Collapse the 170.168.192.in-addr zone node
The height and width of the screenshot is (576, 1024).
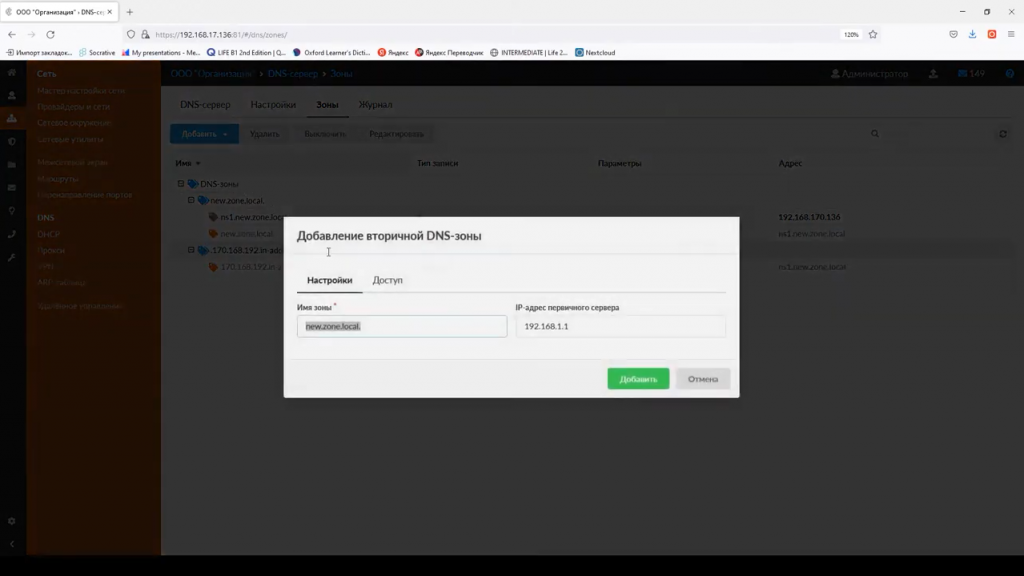pos(191,250)
